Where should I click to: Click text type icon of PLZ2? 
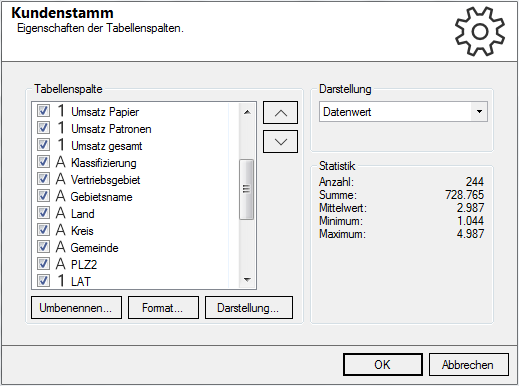[60, 264]
